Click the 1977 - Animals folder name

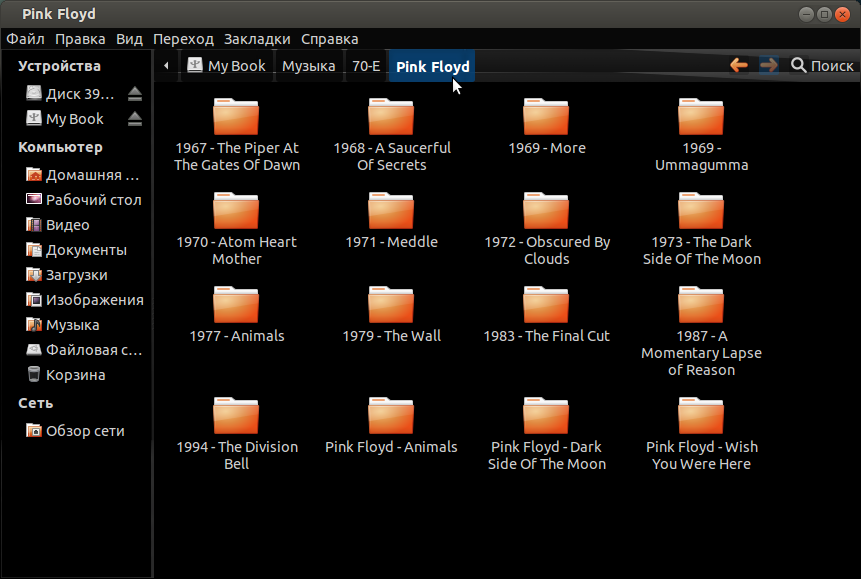point(237,336)
